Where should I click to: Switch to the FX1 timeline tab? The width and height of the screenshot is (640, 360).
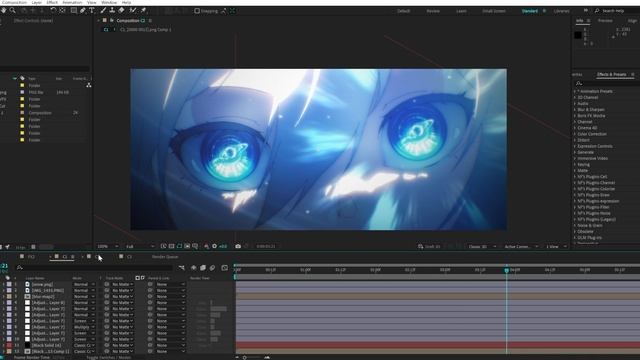(31, 257)
